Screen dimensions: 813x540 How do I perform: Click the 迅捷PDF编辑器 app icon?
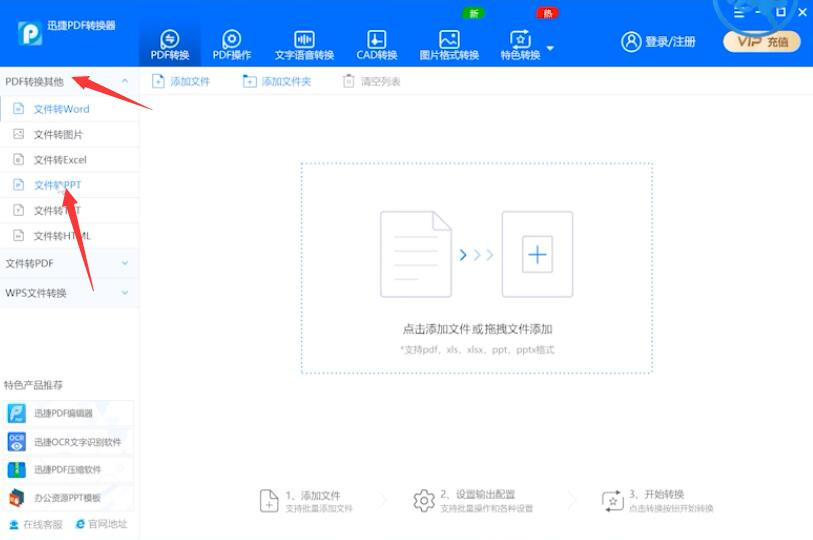(x=17, y=413)
